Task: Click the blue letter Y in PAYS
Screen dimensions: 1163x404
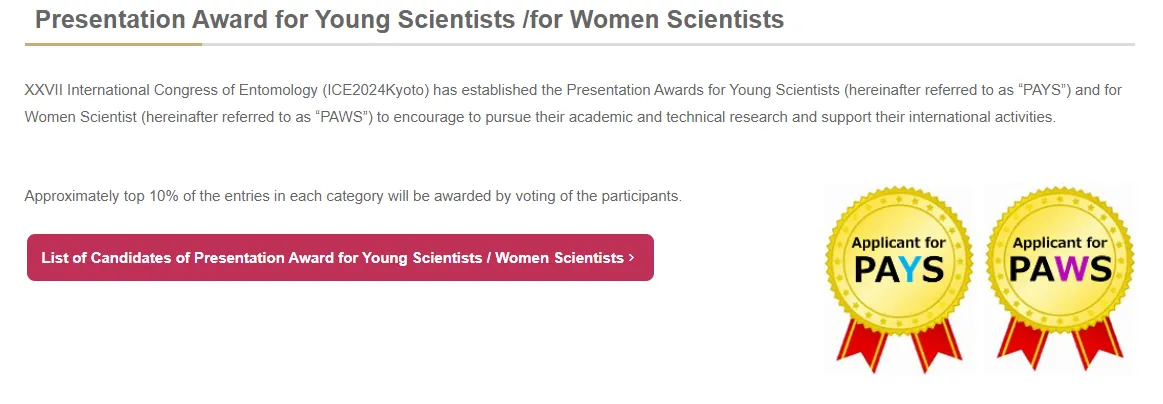Action: (x=905, y=270)
